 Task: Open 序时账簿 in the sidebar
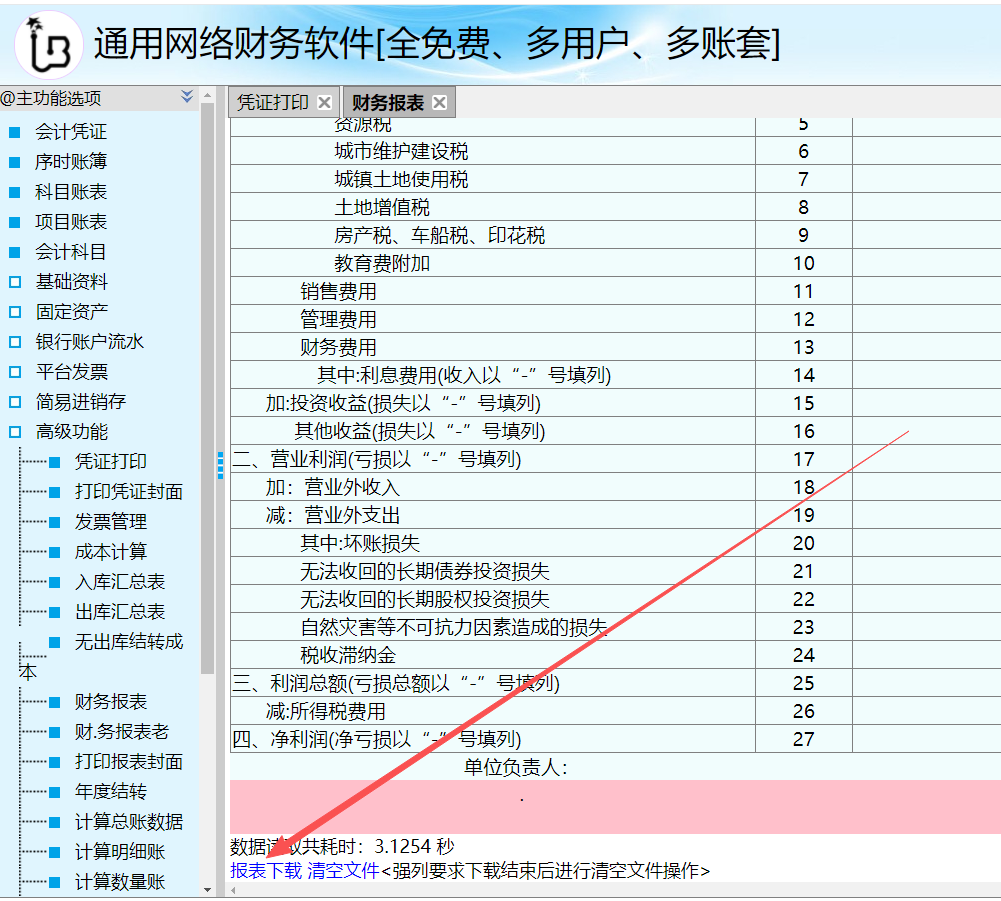71,162
